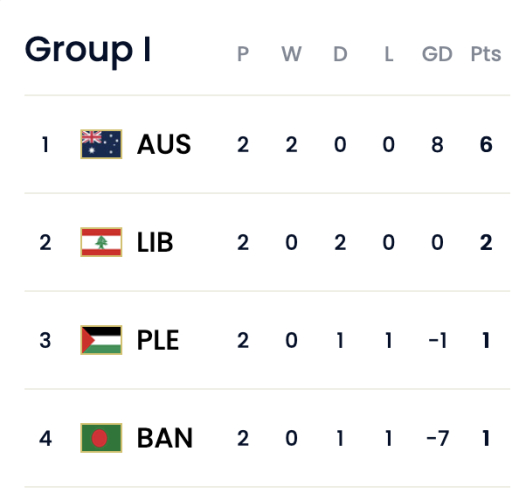The width and height of the screenshot is (526, 500).
Task: Select the Group I heading
Action: [88, 51]
